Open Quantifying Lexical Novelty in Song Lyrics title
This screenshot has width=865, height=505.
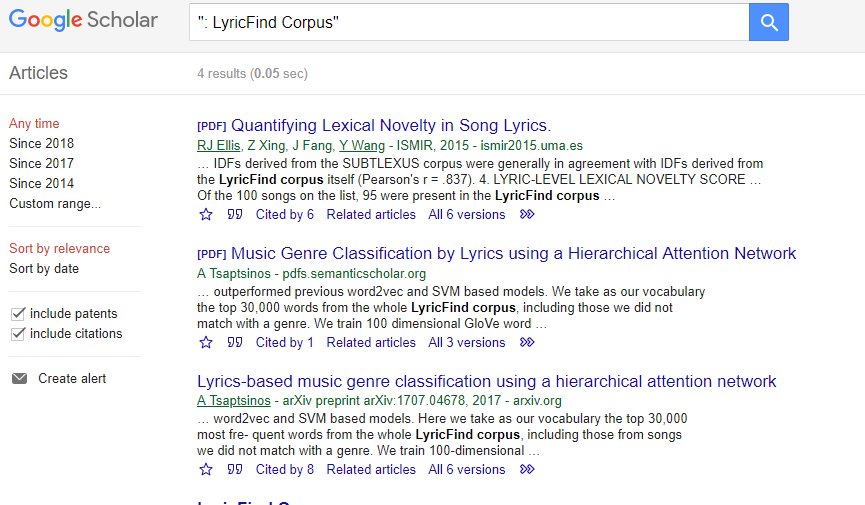pos(391,125)
